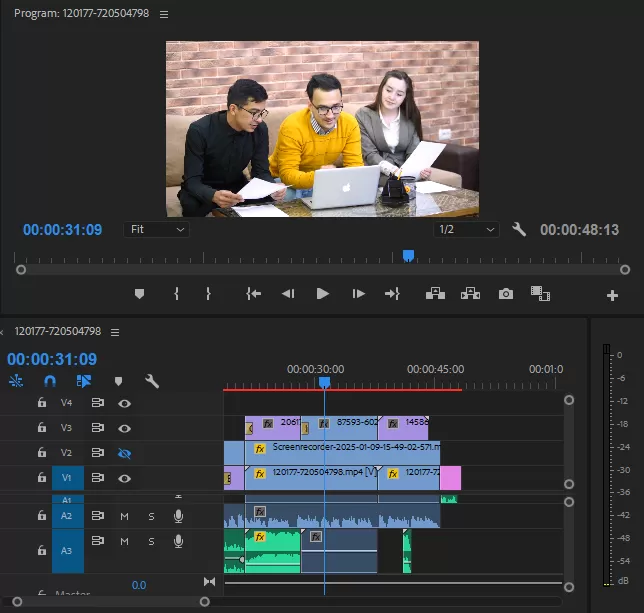Screen dimensions: 644x613
Task: Go to Out point
Action: tap(392, 294)
